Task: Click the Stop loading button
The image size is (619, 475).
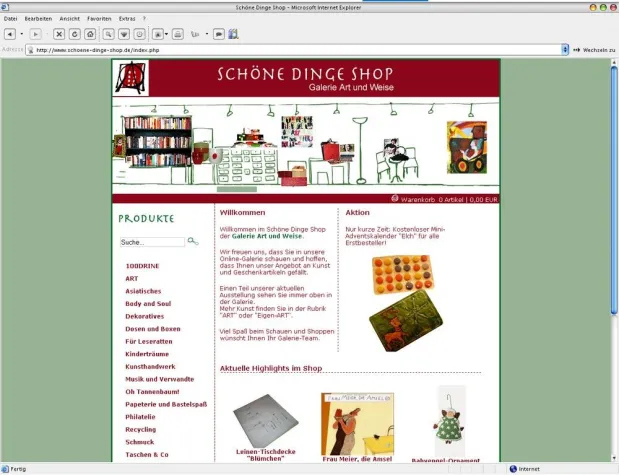Action: point(60,33)
